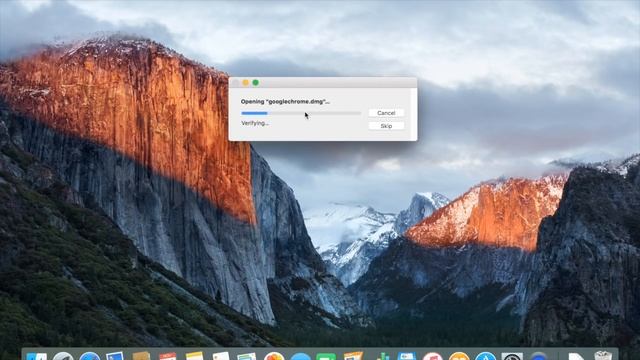Viewport: 640px width, 360px height.
Task: Open Finder from the Dock
Action: coord(37,356)
